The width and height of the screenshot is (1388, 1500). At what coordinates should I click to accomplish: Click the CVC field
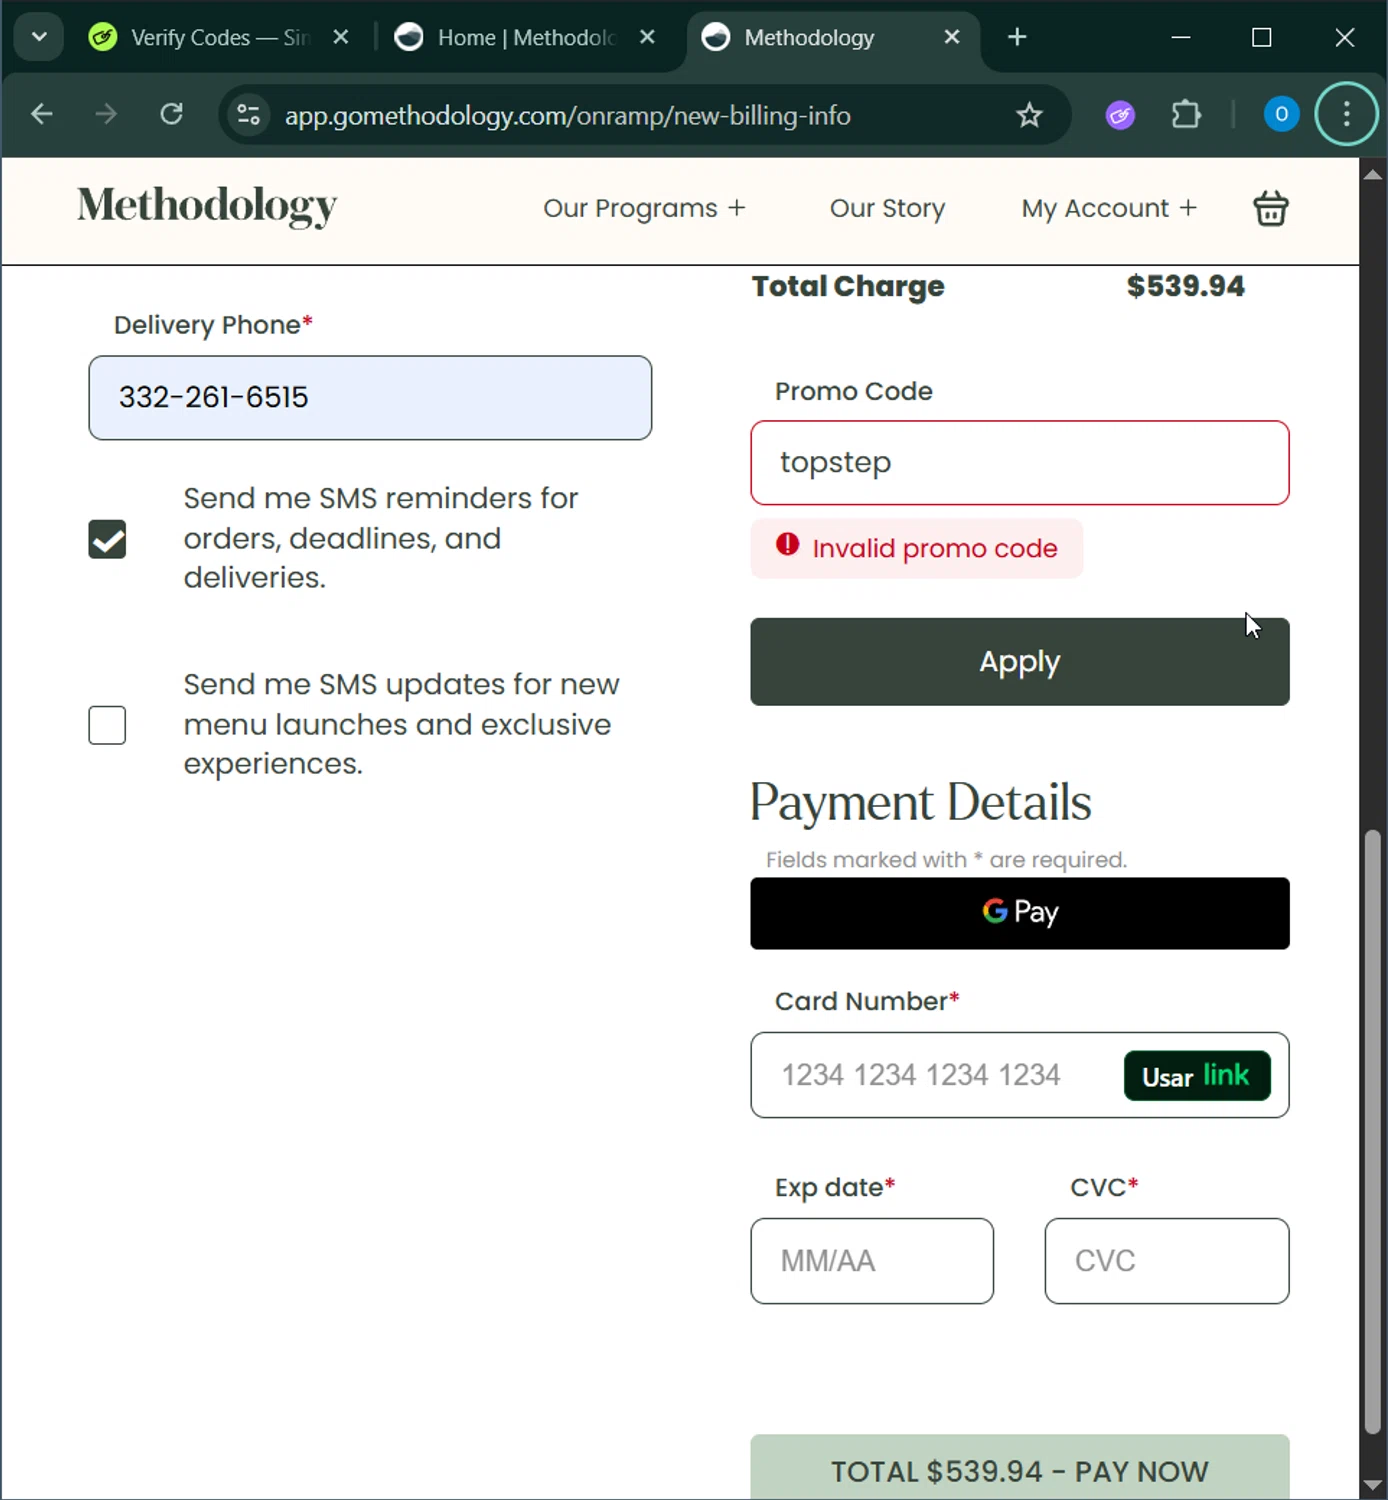tap(1167, 1261)
